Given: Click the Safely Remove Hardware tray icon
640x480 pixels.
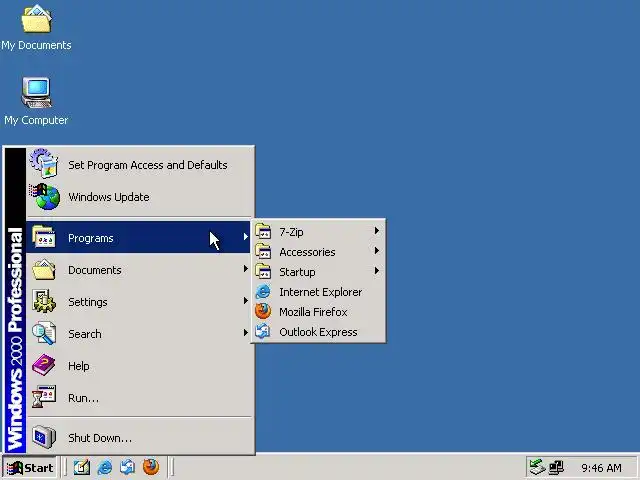Looking at the screenshot, I should (x=536, y=467).
